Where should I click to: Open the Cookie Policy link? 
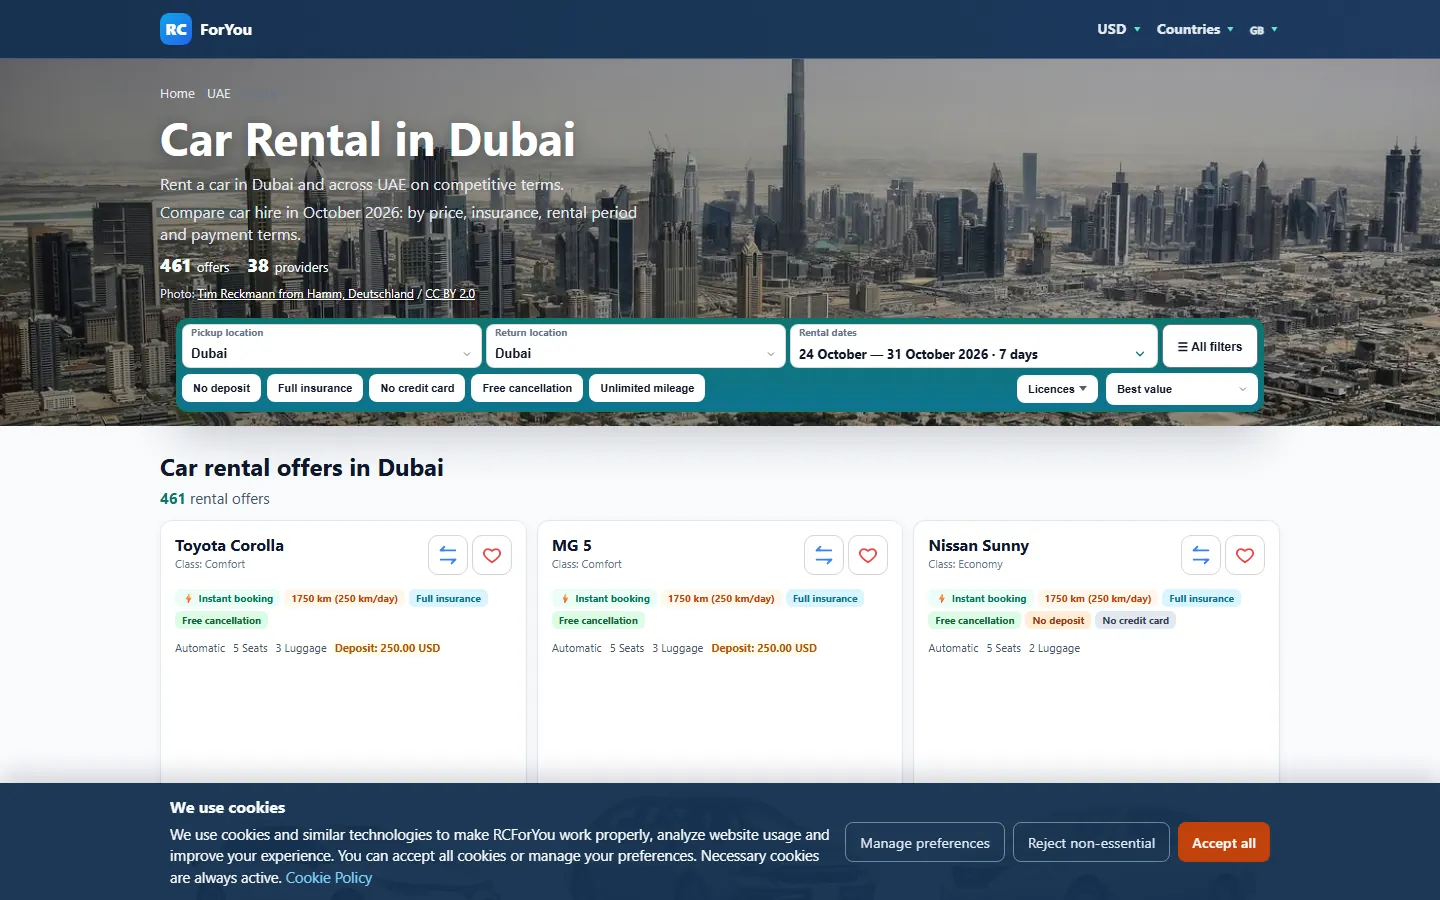click(x=329, y=878)
